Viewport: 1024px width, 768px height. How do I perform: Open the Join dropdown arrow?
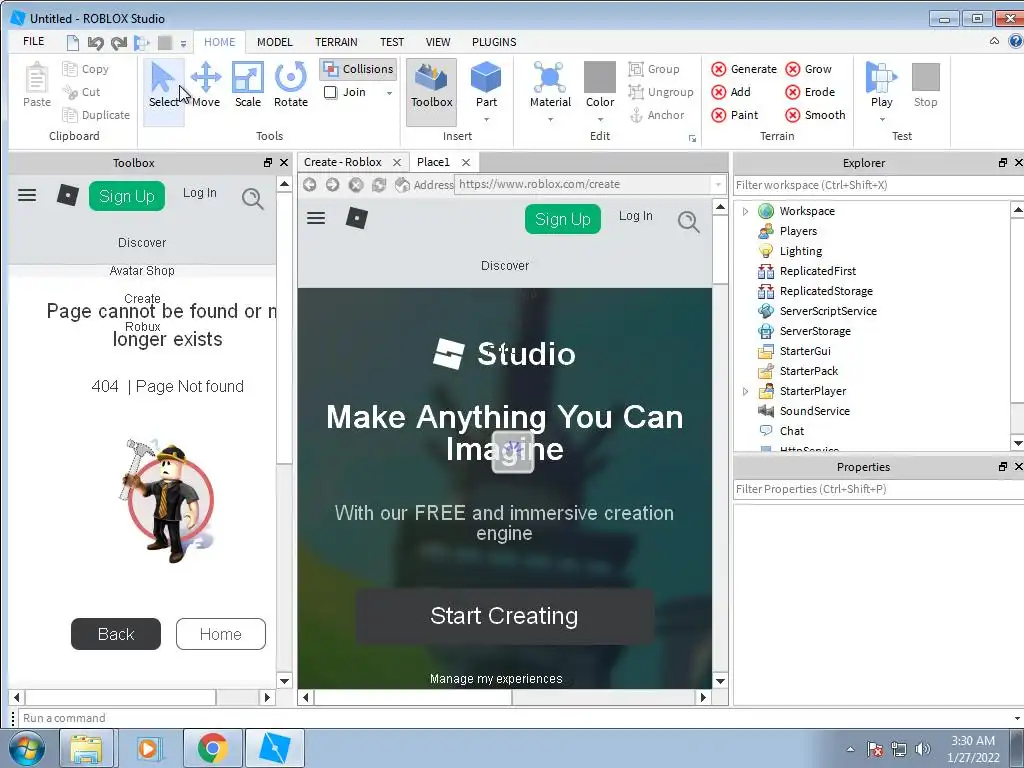pyautogui.click(x=389, y=93)
